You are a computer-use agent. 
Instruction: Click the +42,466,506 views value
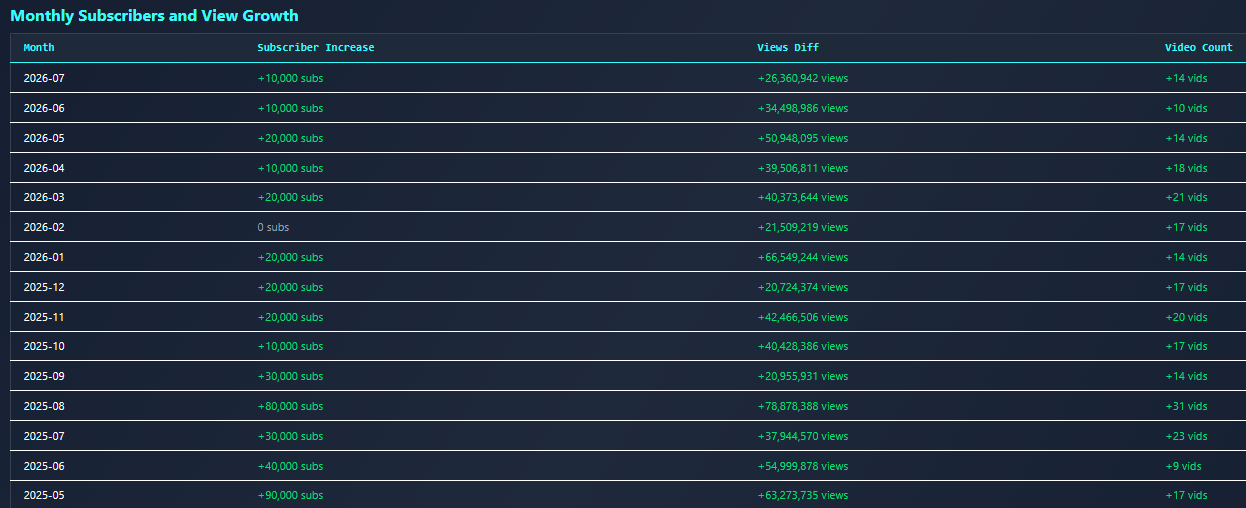coord(803,317)
